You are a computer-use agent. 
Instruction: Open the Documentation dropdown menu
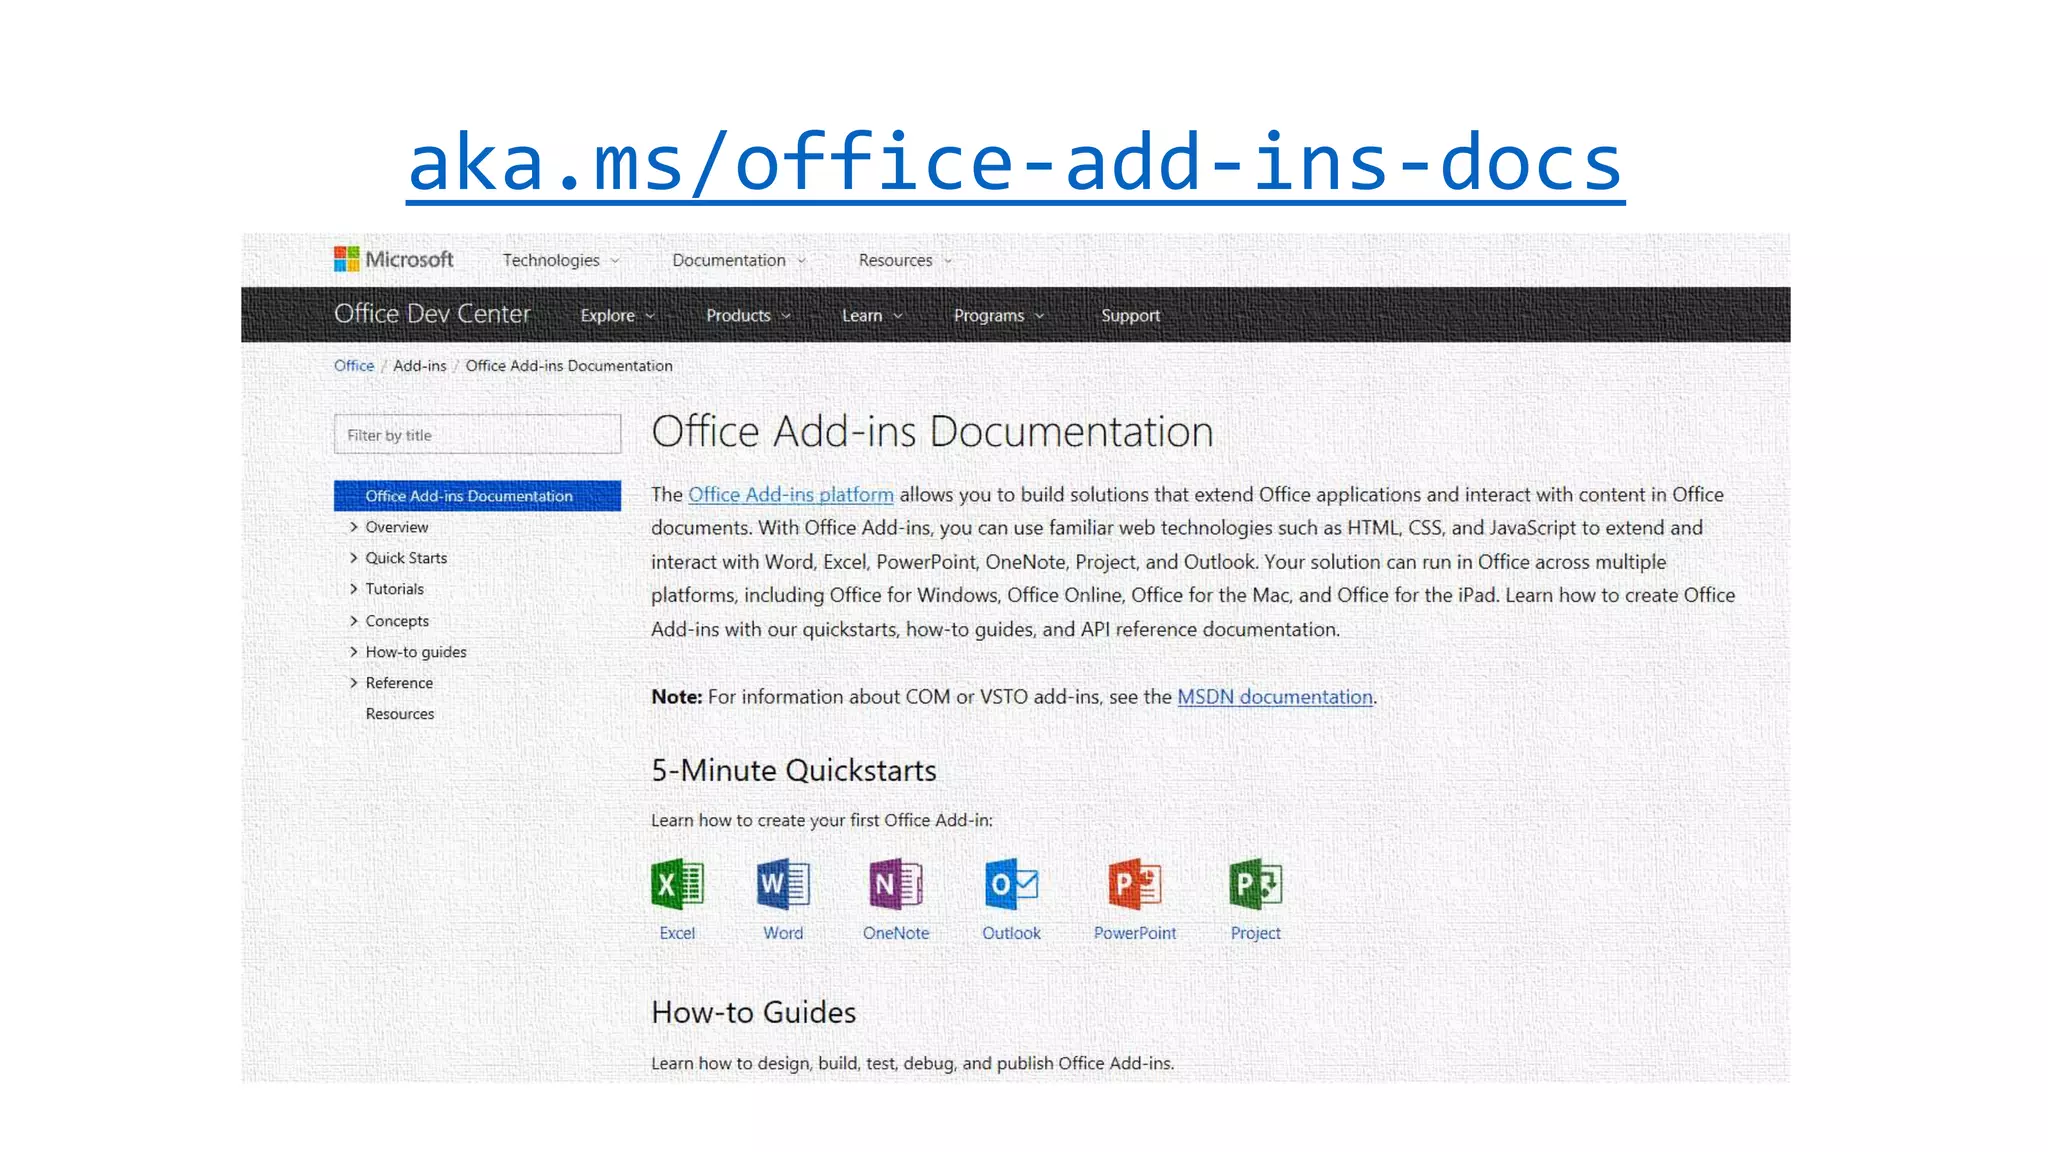[739, 260]
